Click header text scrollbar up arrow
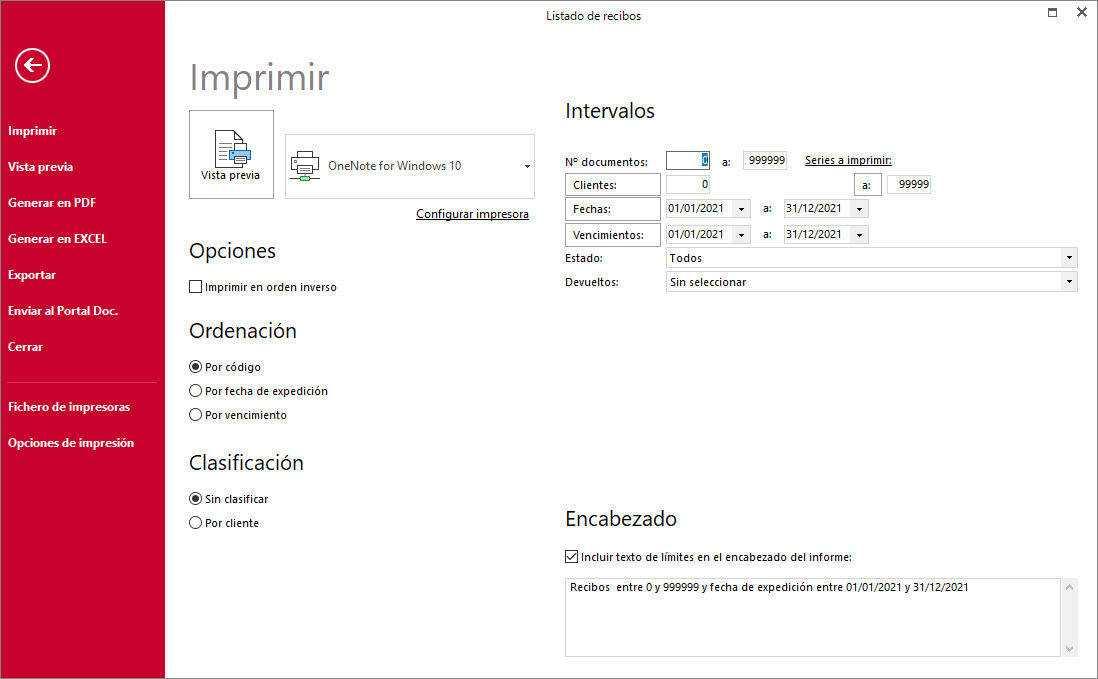The width and height of the screenshot is (1098, 679). (1069, 587)
